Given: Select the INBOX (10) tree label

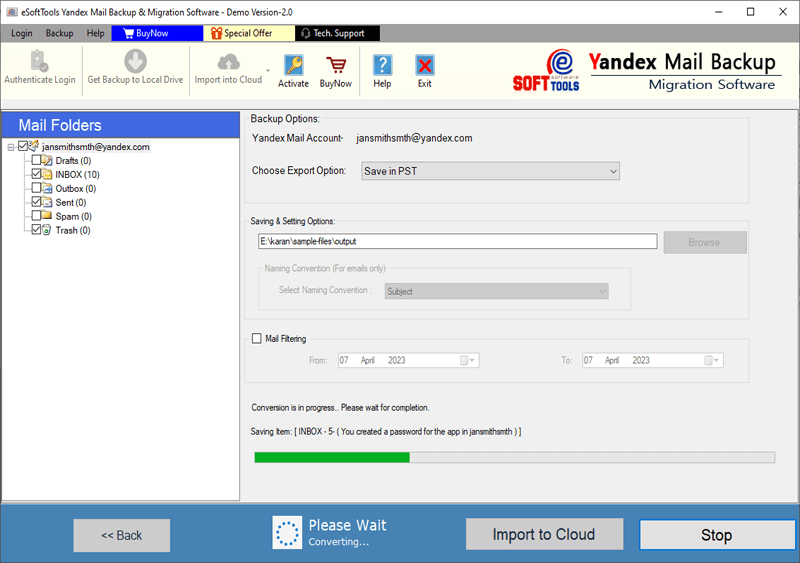Looking at the screenshot, I should point(78,175).
